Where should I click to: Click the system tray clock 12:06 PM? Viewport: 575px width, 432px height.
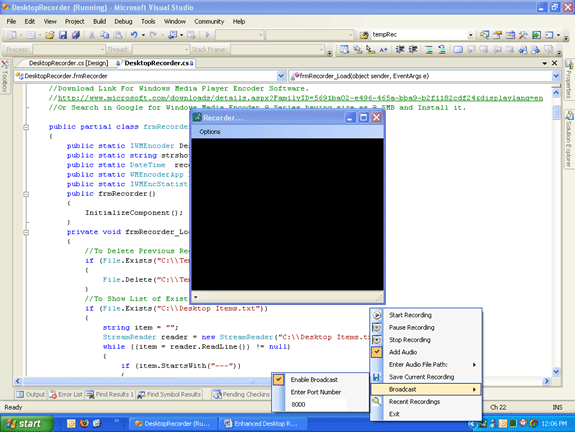(554, 424)
